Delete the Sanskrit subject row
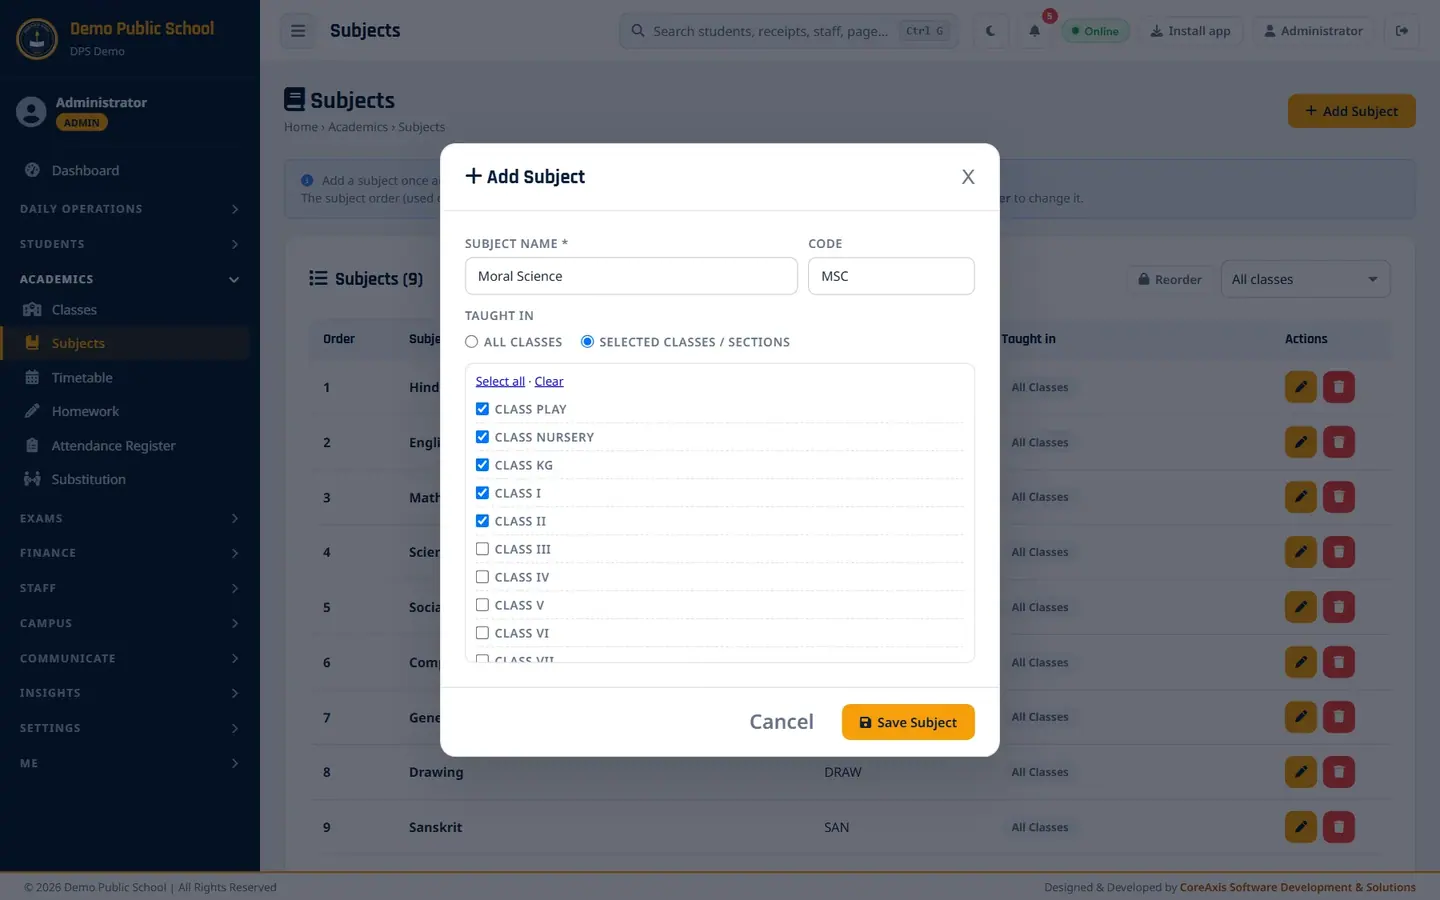Viewport: 1440px width, 900px height. coord(1339,827)
